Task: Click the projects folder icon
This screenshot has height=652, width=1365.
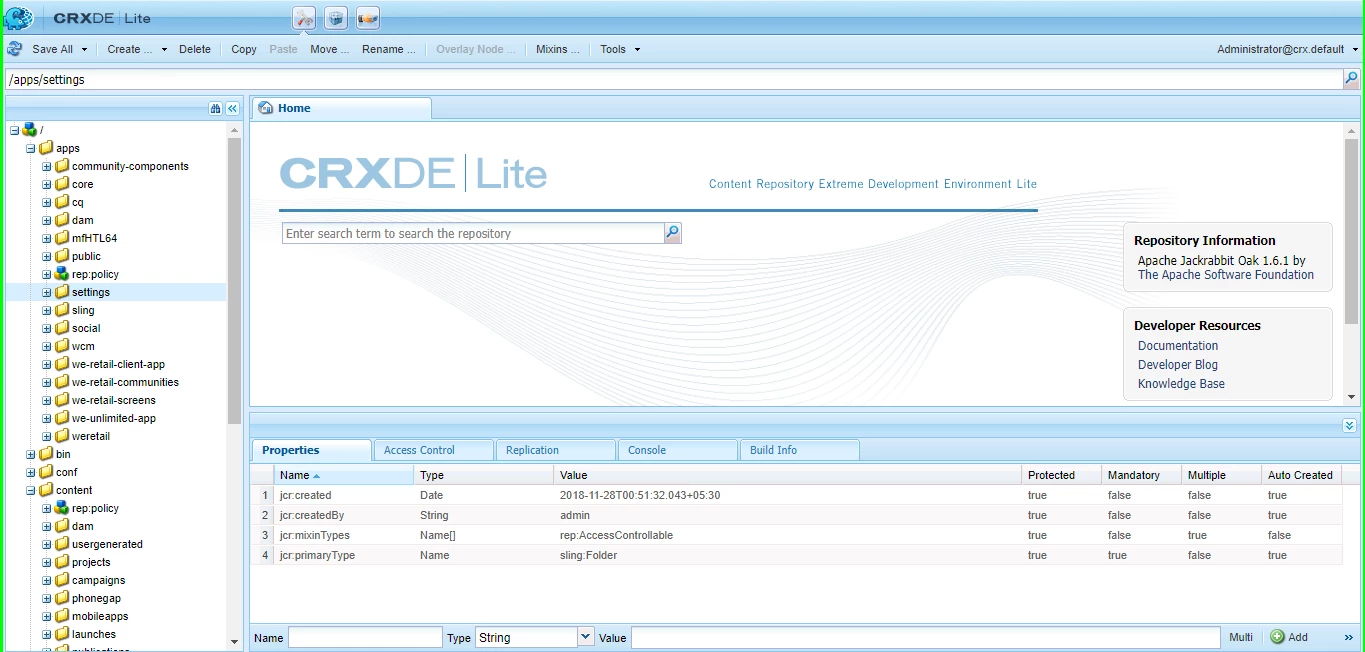Action: (x=62, y=562)
